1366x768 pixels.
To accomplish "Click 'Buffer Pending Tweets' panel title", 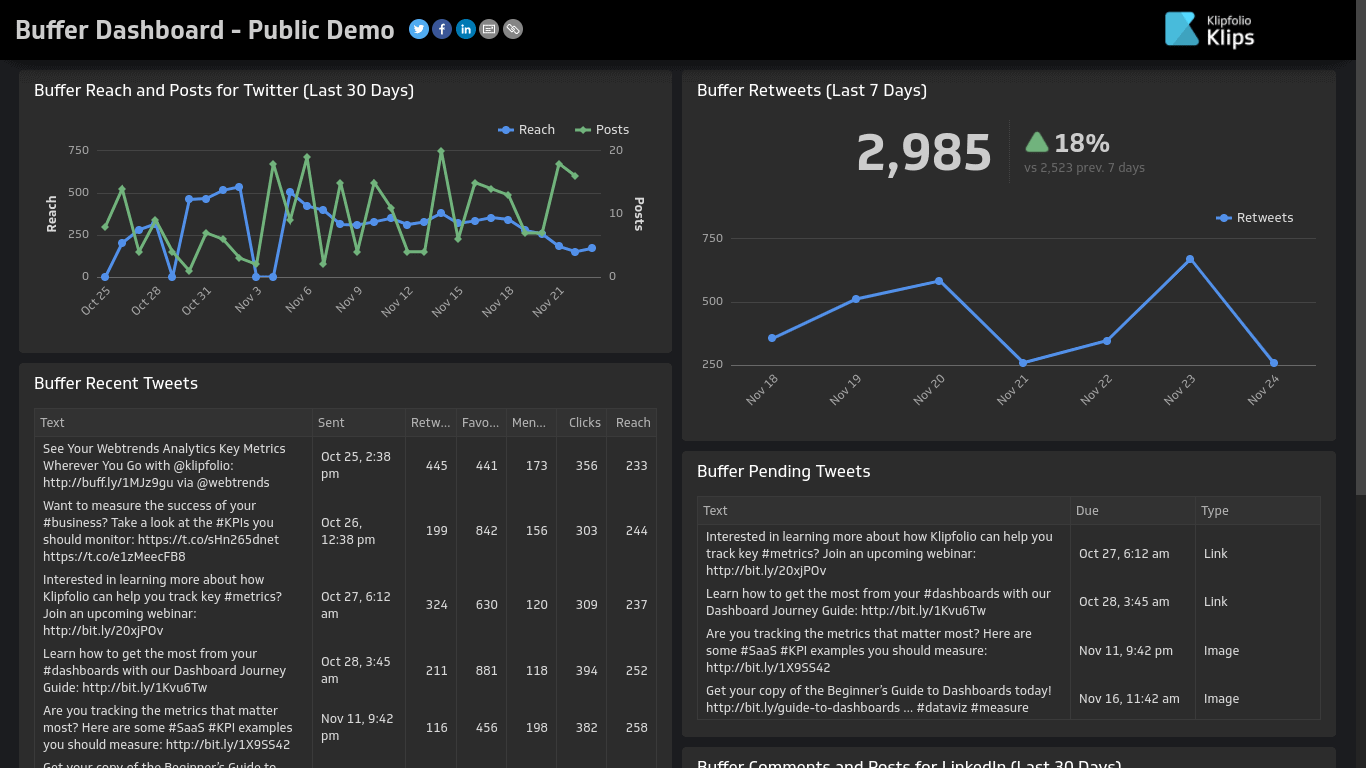I will pyautogui.click(x=784, y=472).
